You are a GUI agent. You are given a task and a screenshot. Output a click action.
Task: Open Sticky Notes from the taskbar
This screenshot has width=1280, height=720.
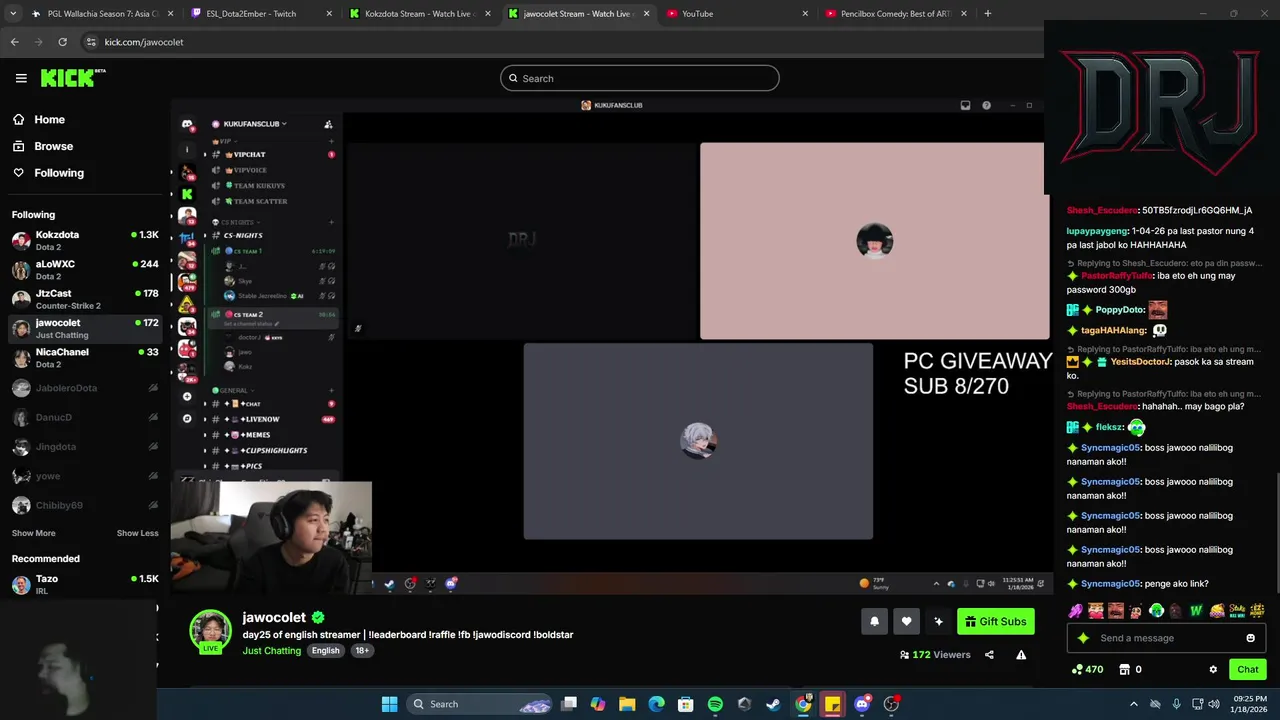tap(832, 704)
